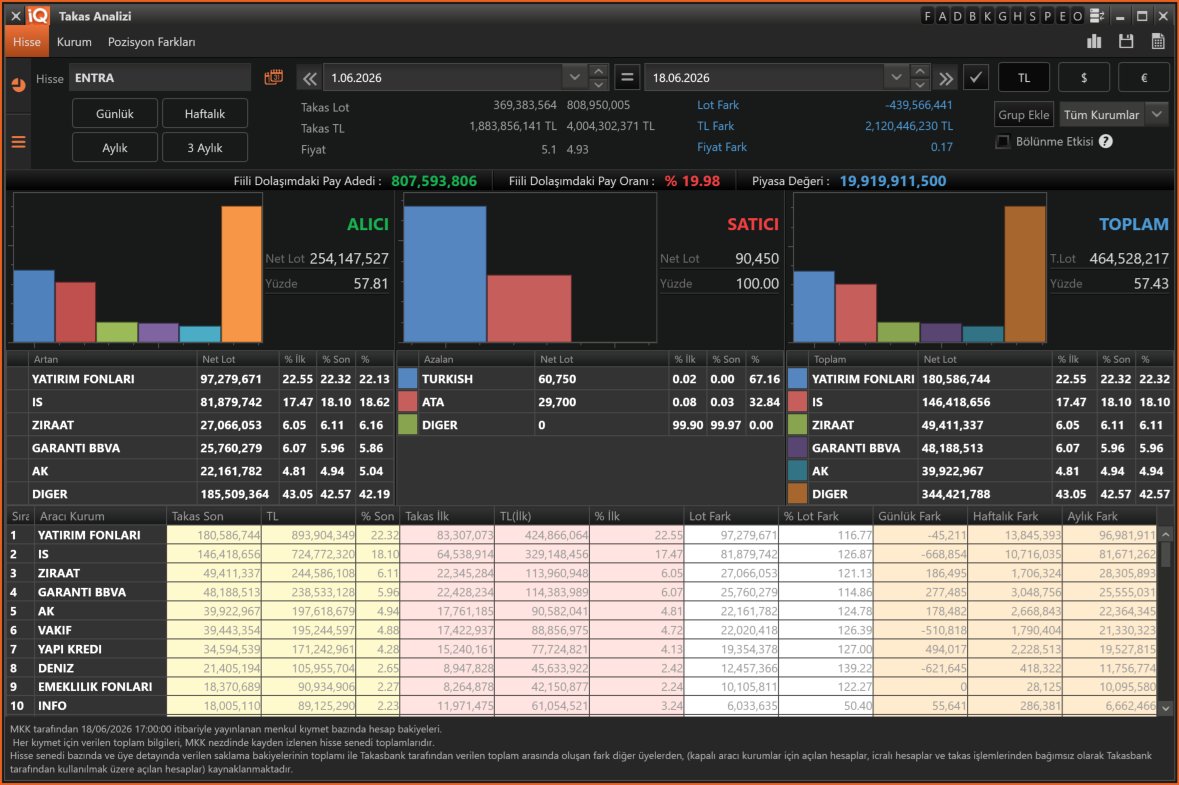Image resolution: width=1179 pixels, height=785 pixels.
Task: Select the EMEKLILIK FONLARI row
Action: pyautogui.click(x=581, y=686)
